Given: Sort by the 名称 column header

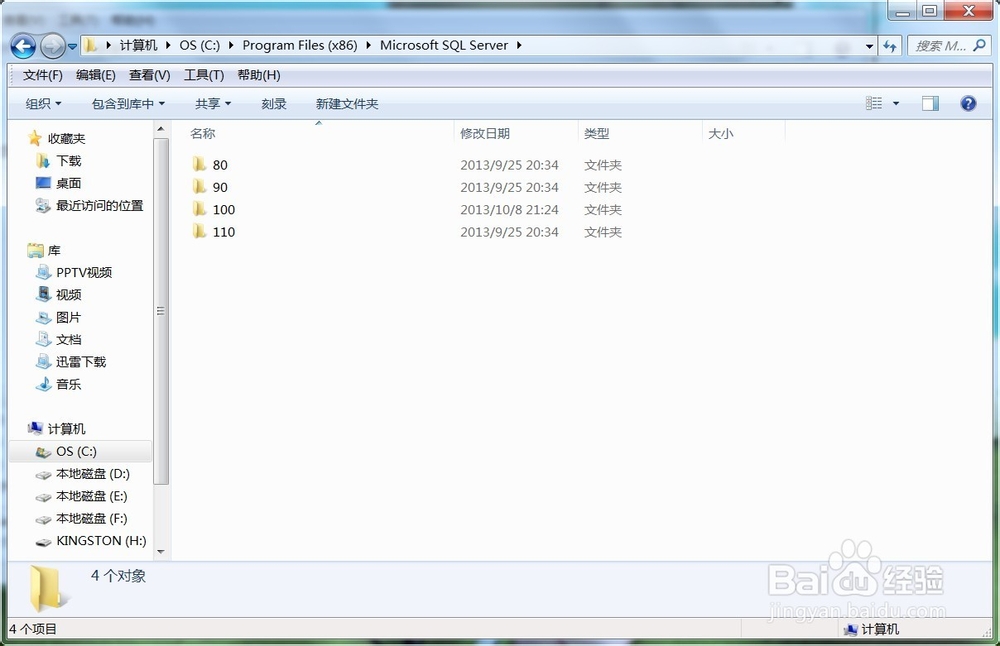Looking at the screenshot, I should (203, 133).
